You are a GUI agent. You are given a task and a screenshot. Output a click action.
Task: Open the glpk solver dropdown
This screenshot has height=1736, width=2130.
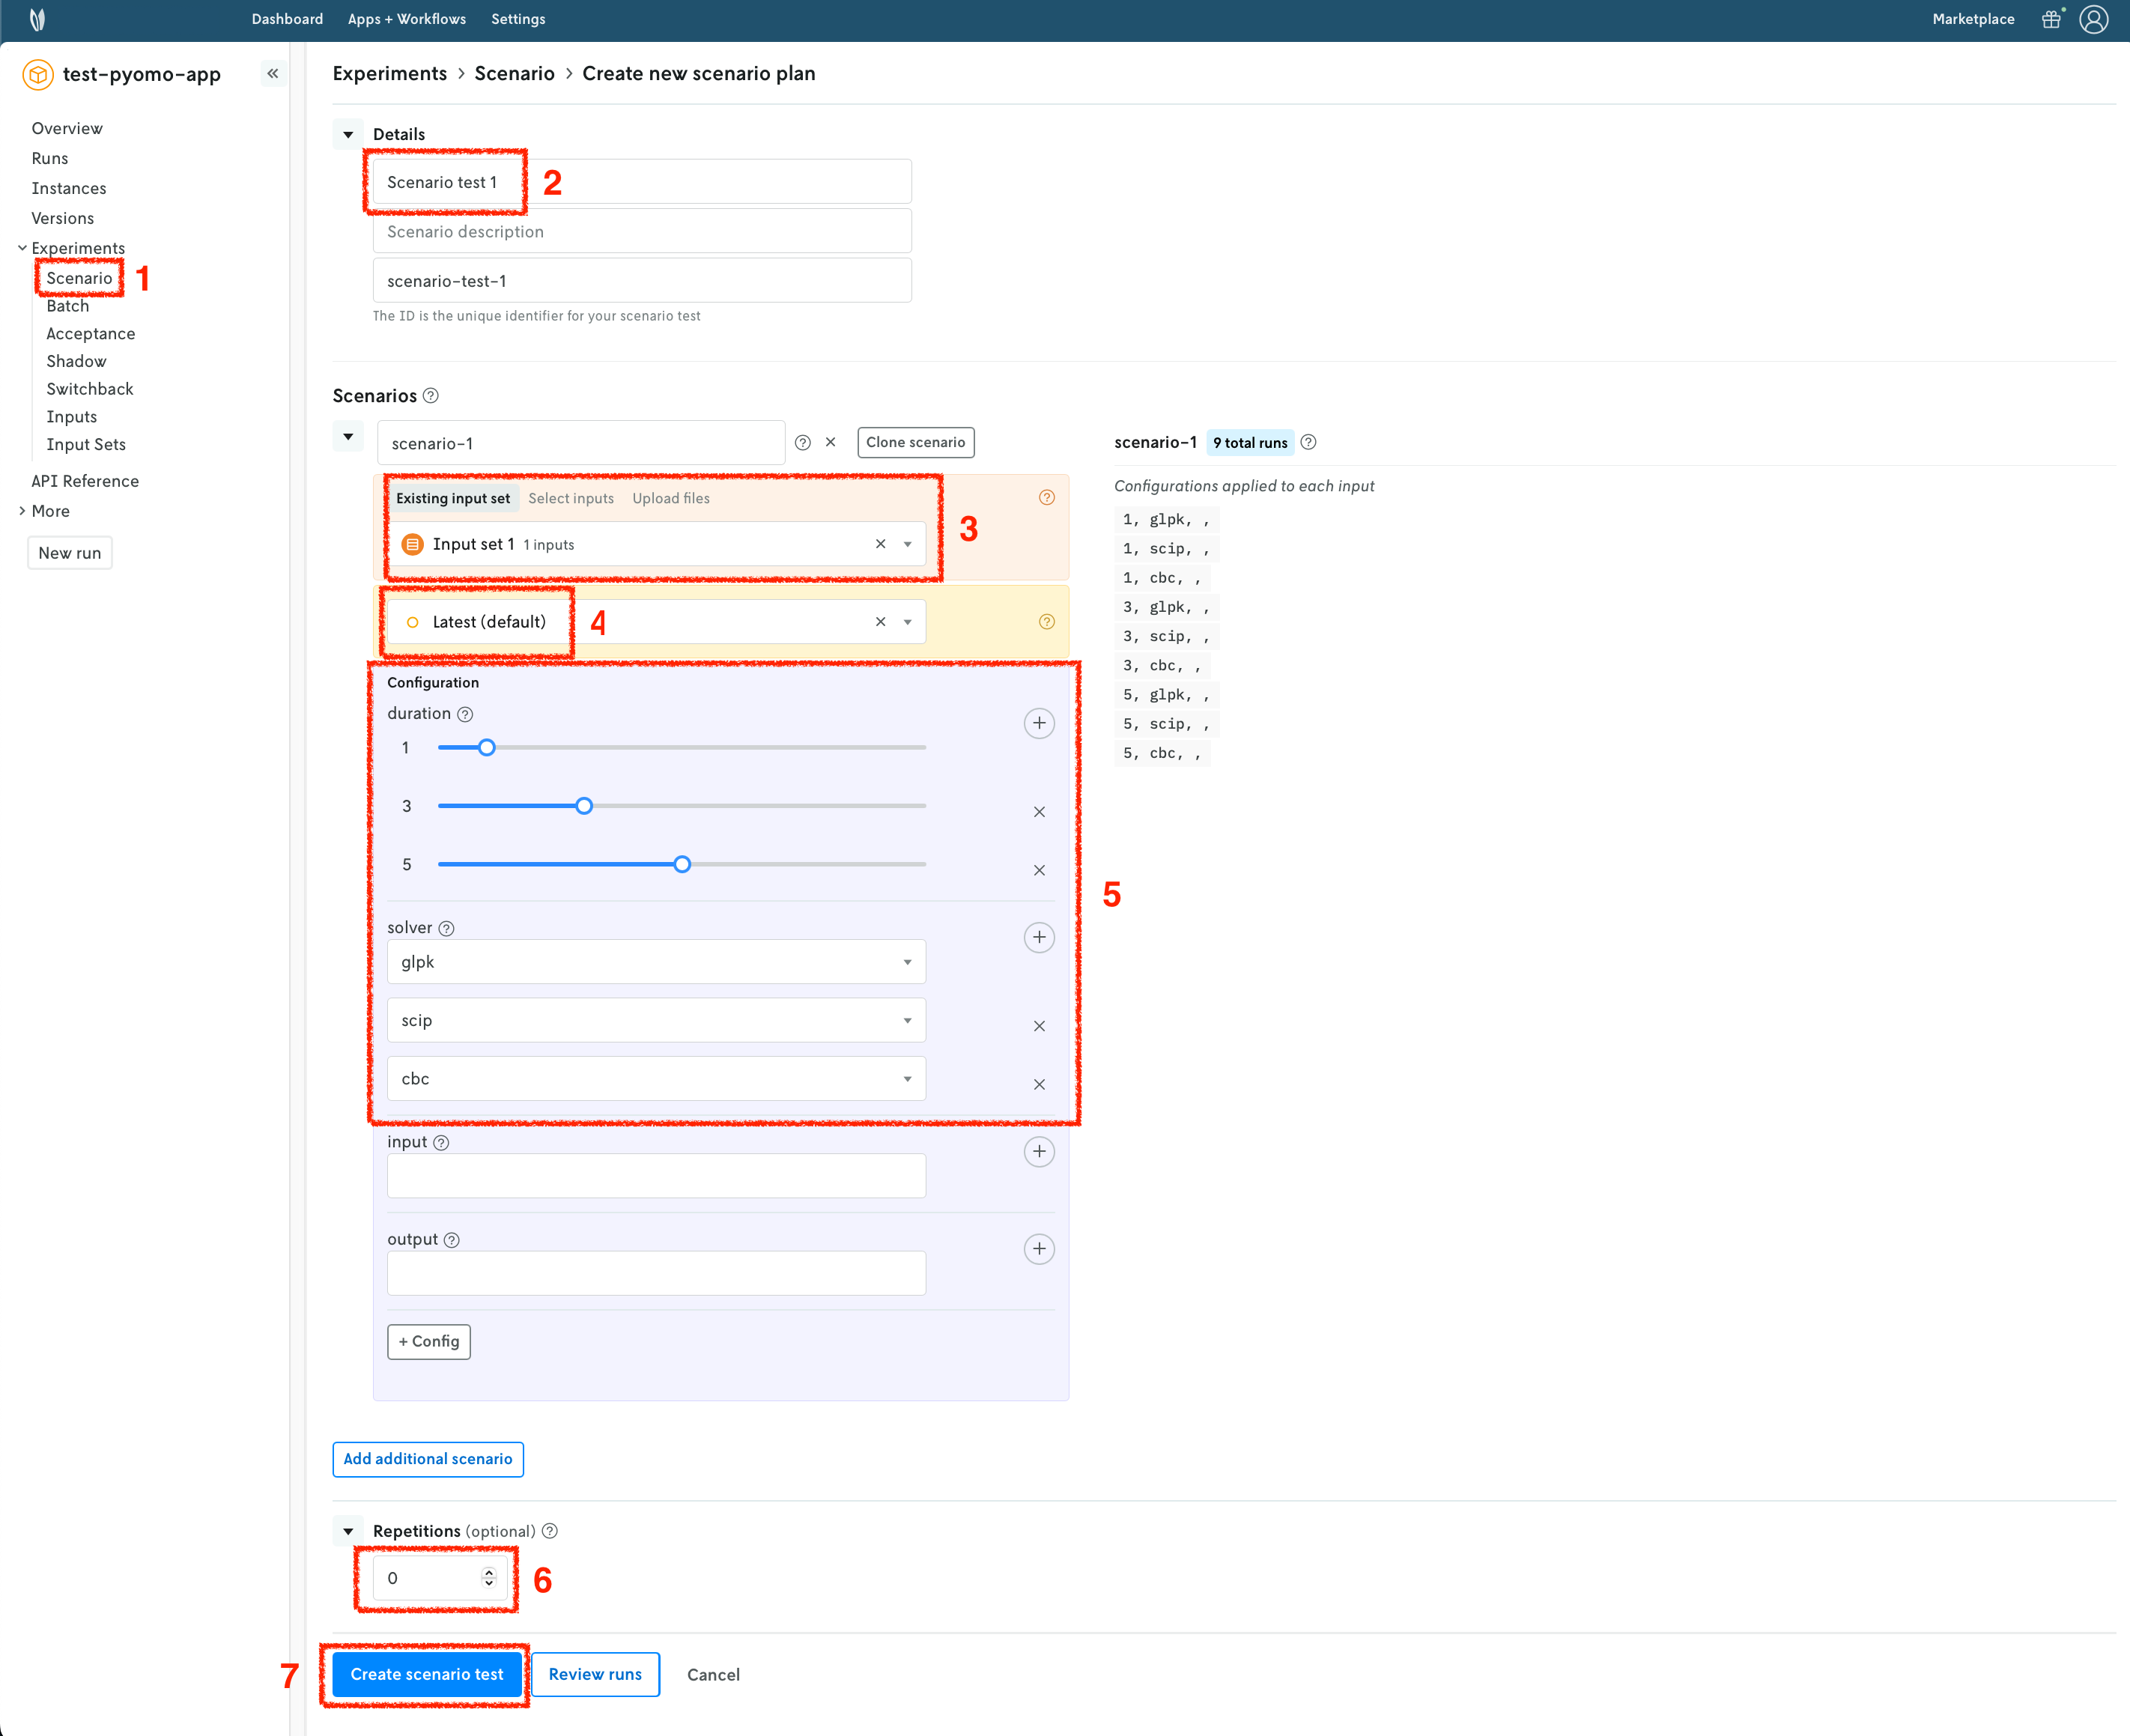click(x=656, y=962)
